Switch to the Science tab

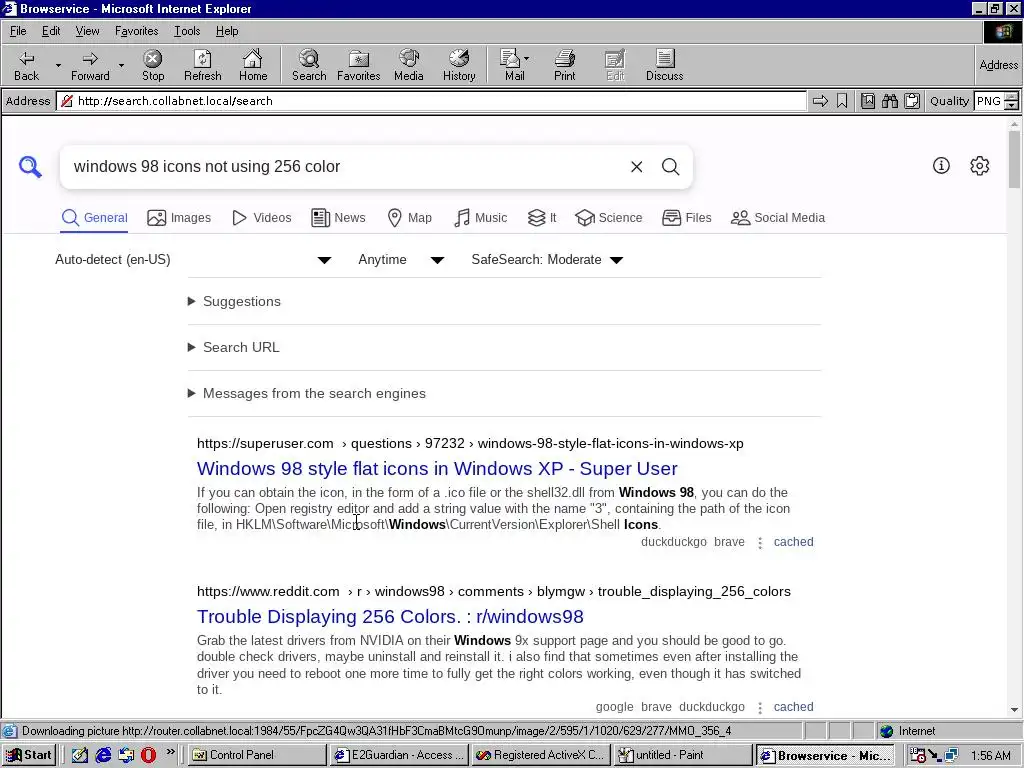609,218
